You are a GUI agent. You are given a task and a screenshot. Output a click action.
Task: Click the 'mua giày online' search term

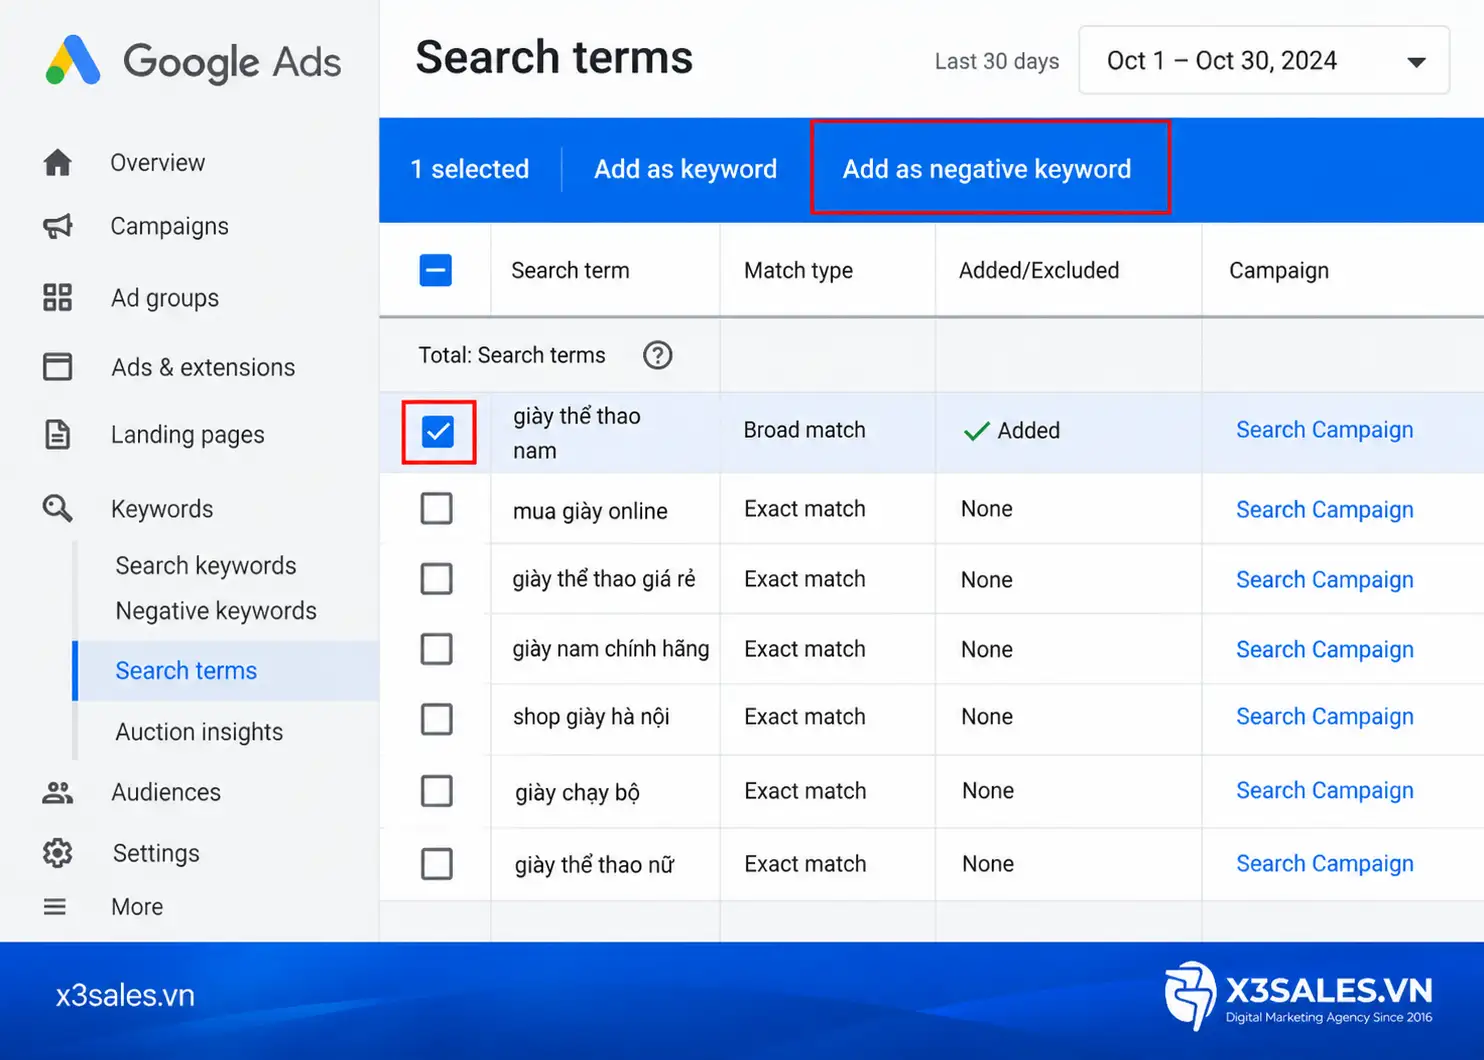[x=590, y=511]
